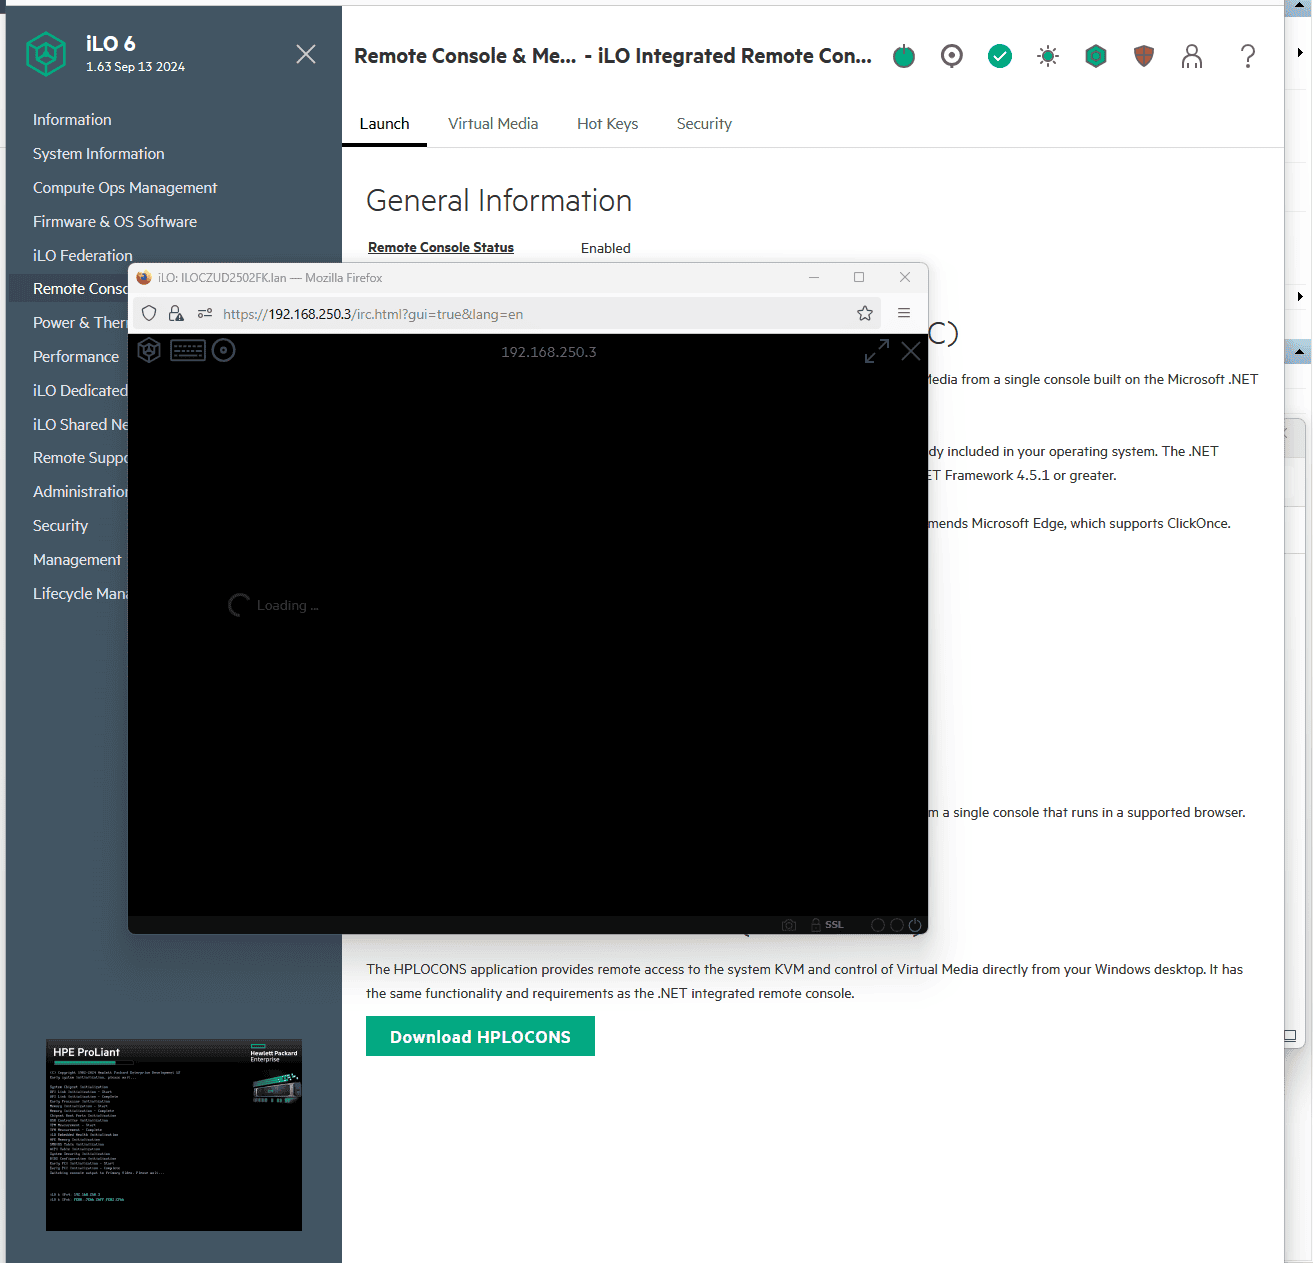The image size is (1313, 1263).
Task: Open the Remote Console Status link
Action: 441,248
